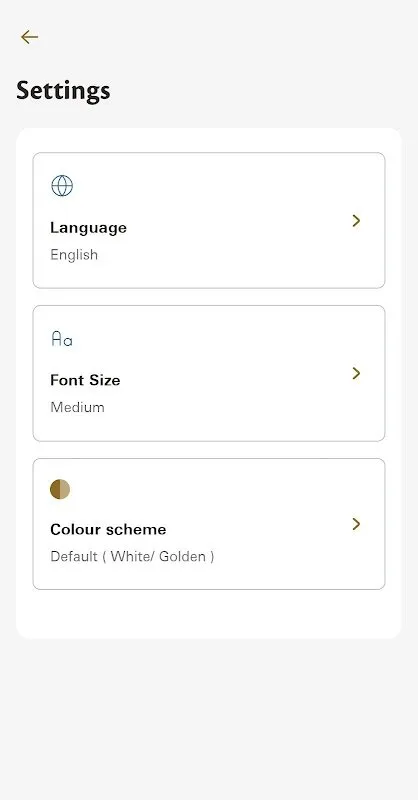
Task: Expand the Colour scheme chevron arrow
Action: [356, 524]
